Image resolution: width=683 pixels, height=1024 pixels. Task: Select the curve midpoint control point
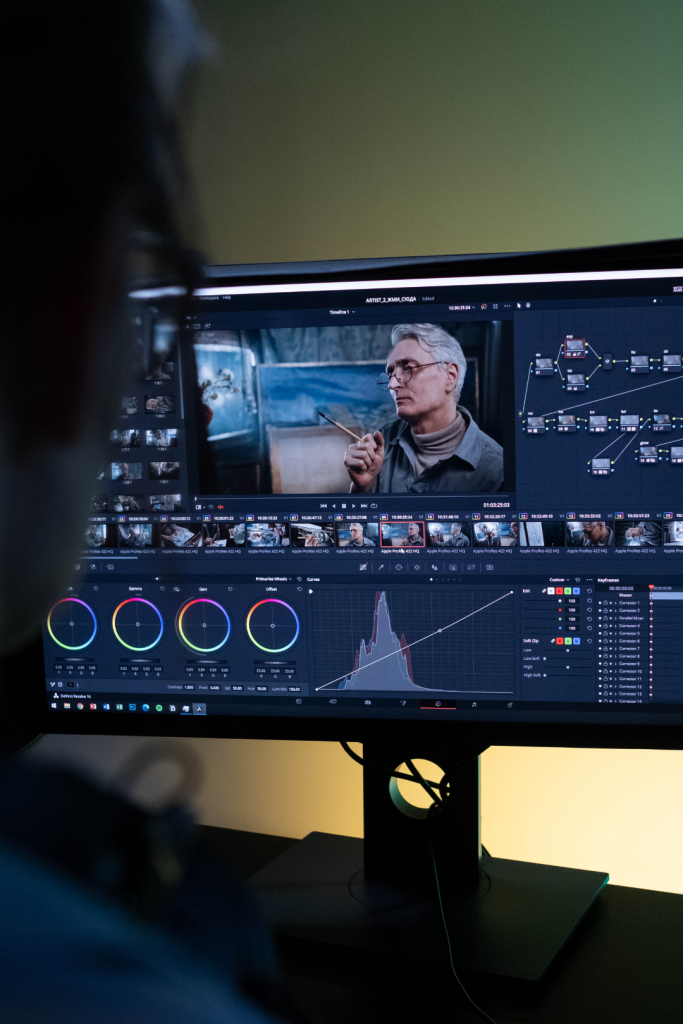click(439, 630)
